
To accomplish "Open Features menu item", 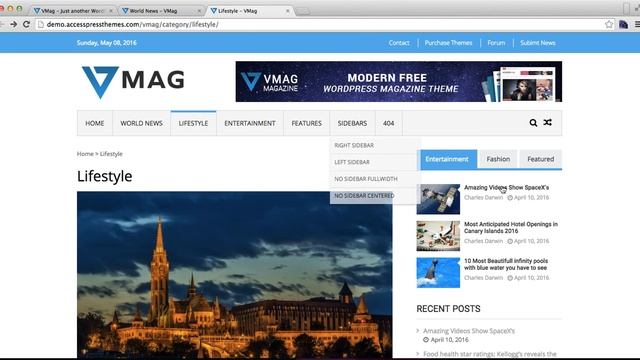I will tap(307, 123).
